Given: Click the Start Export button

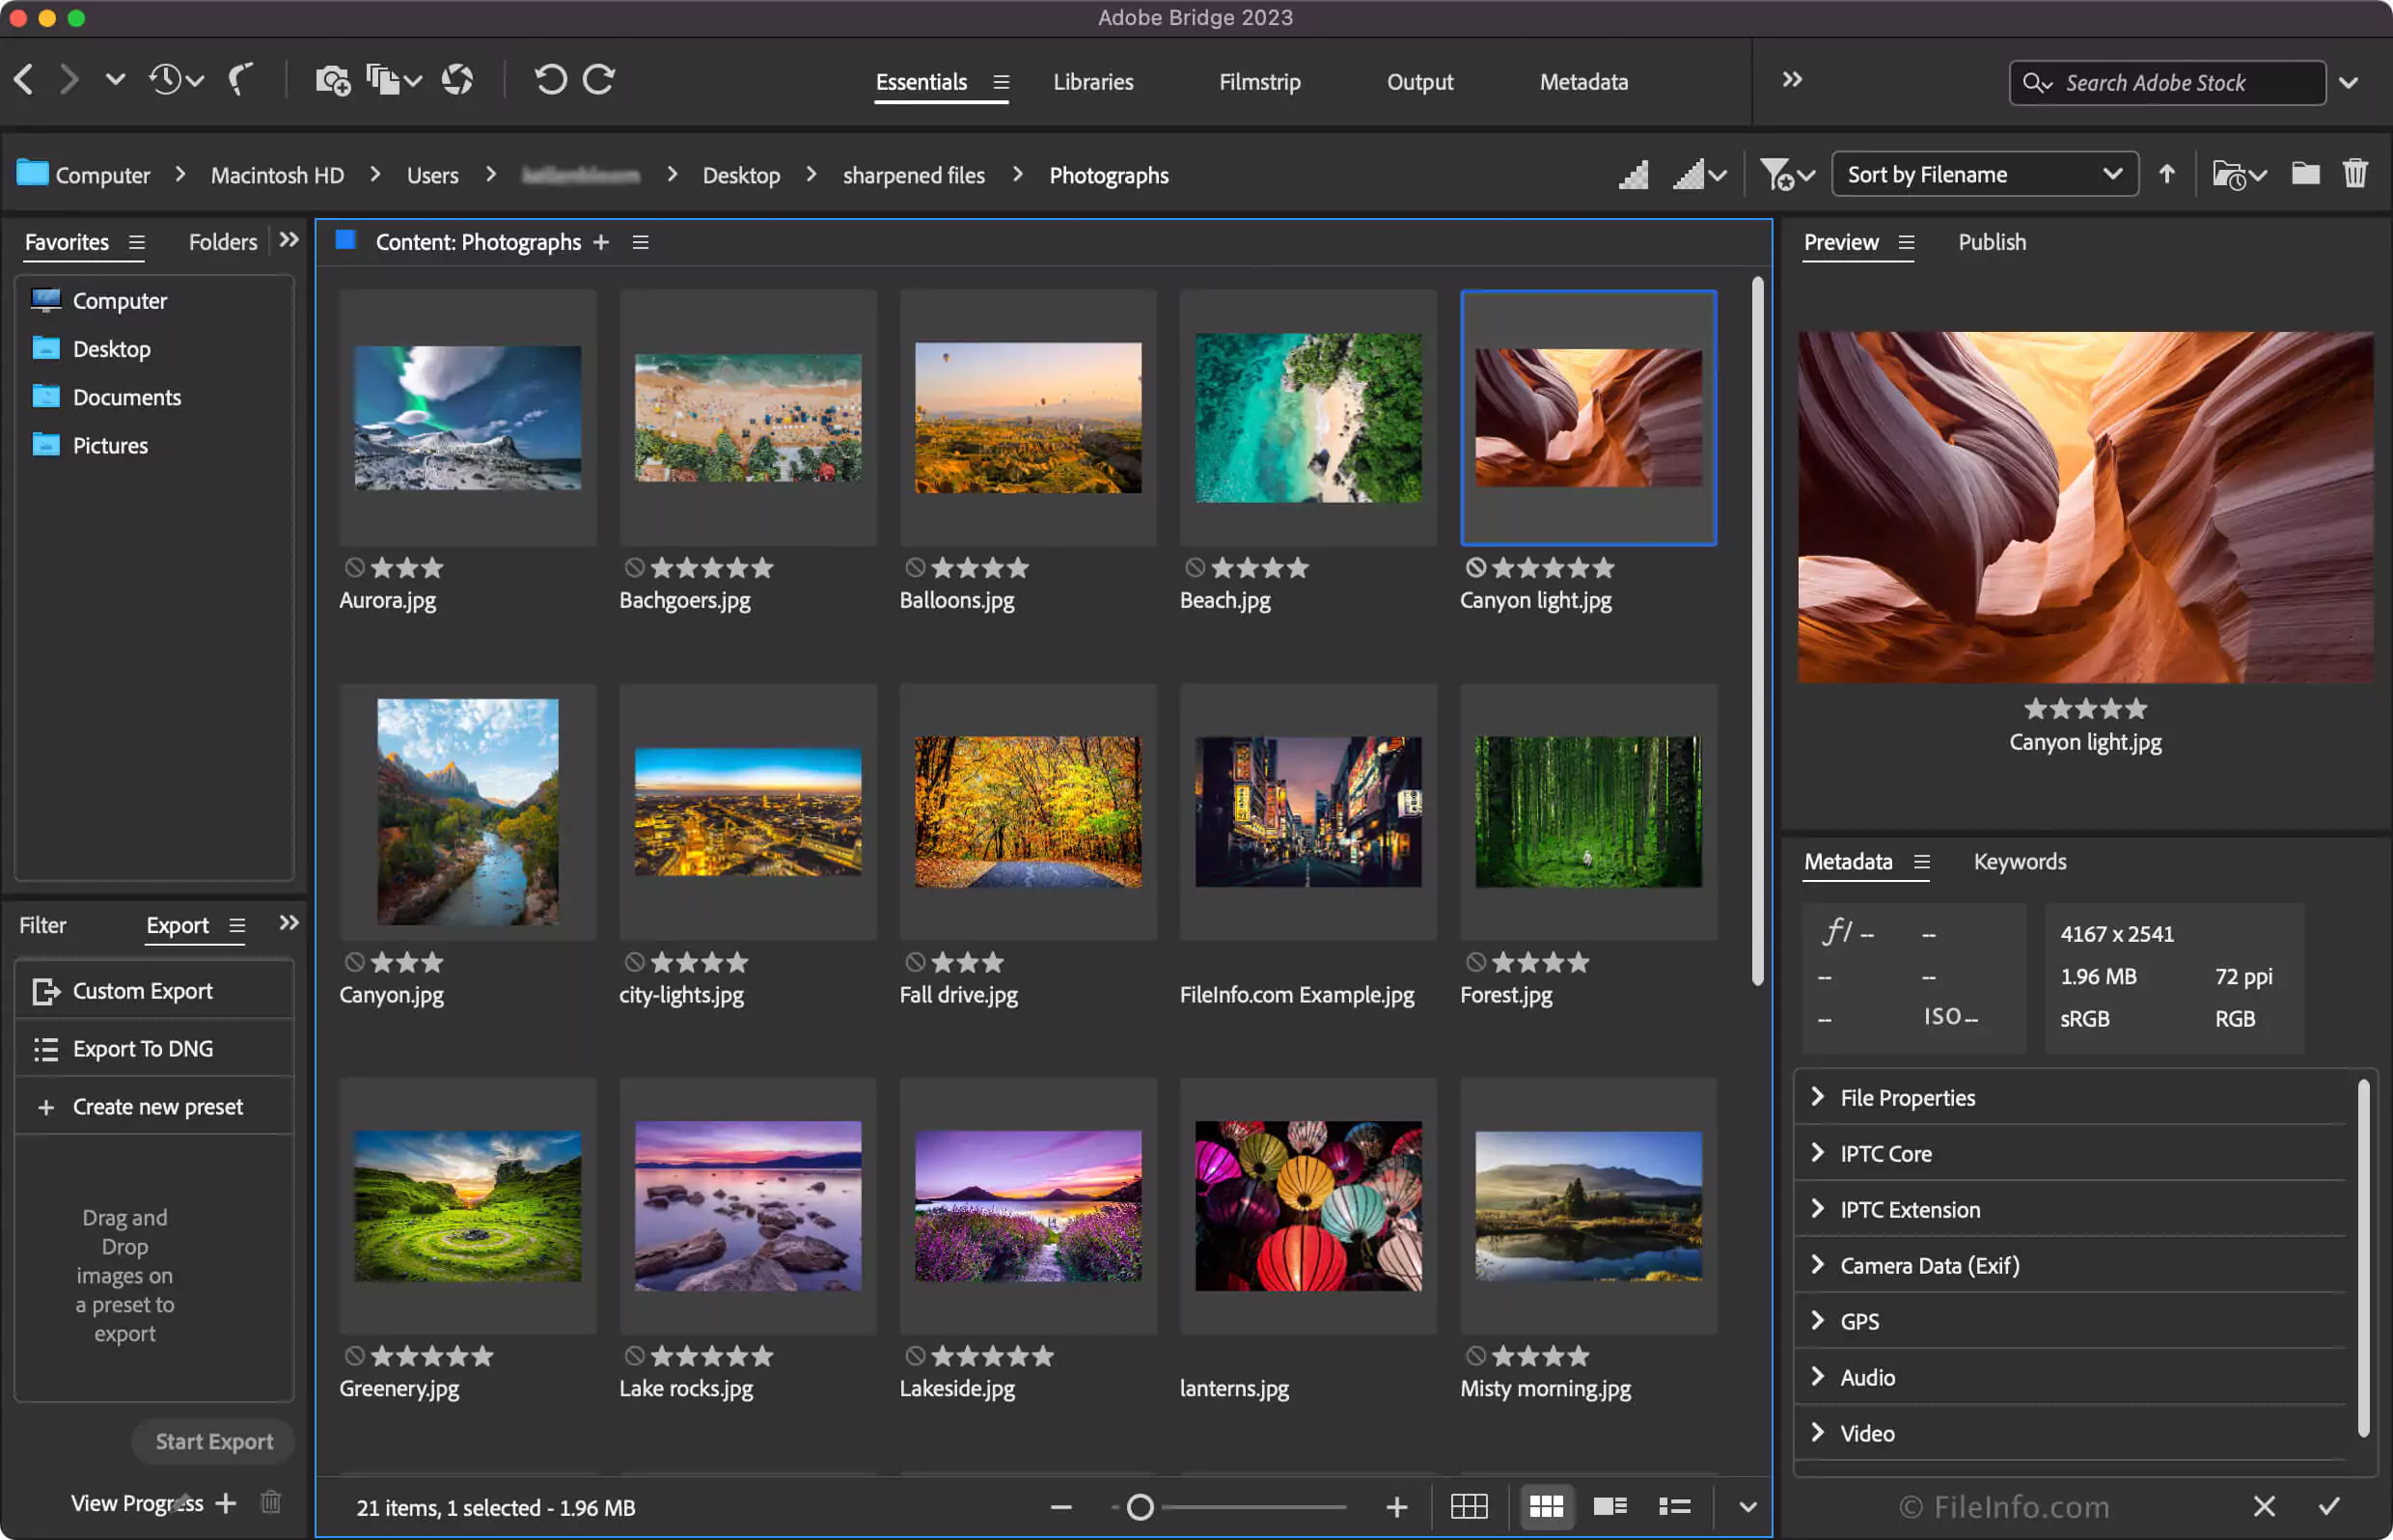Looking at the screenshot, I should pos(213,1439).
